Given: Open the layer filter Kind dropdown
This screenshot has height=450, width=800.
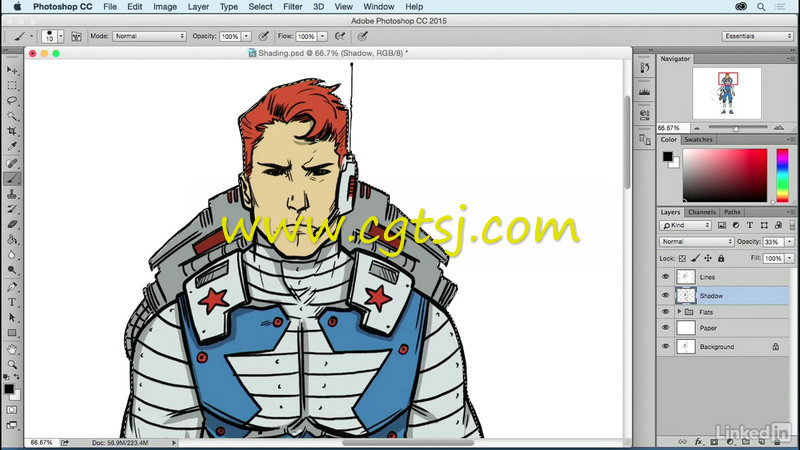Looking at the screenshot, I should coord(685,225).
